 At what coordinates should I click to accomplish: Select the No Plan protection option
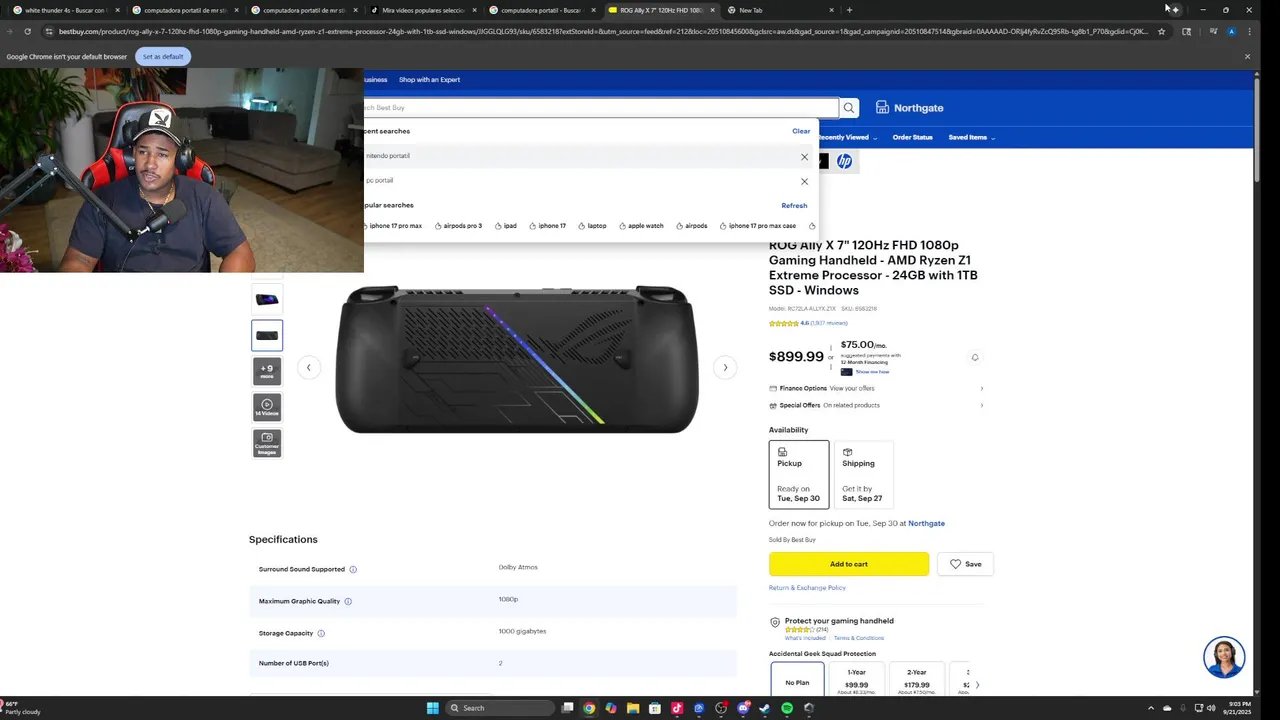coord(797,680)
